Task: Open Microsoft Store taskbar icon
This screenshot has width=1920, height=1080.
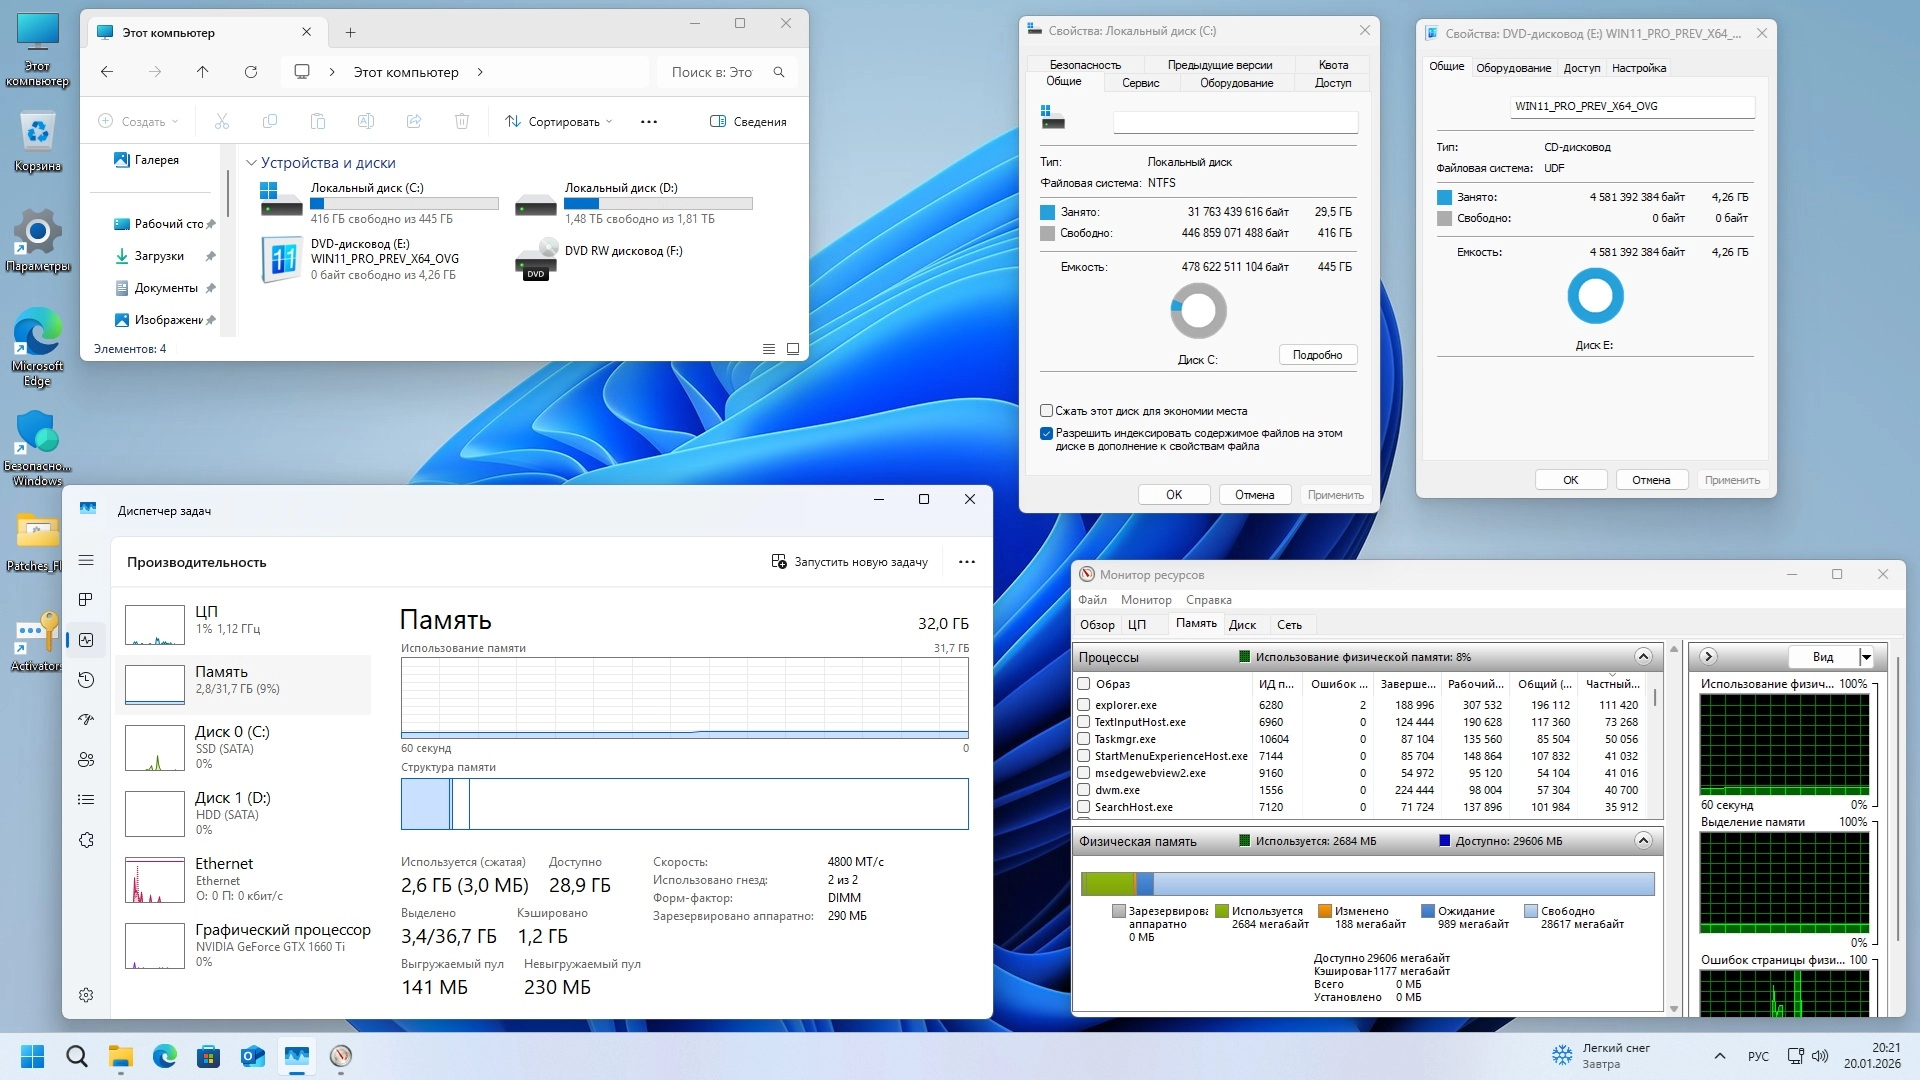Action: [x=208, y=1056]
